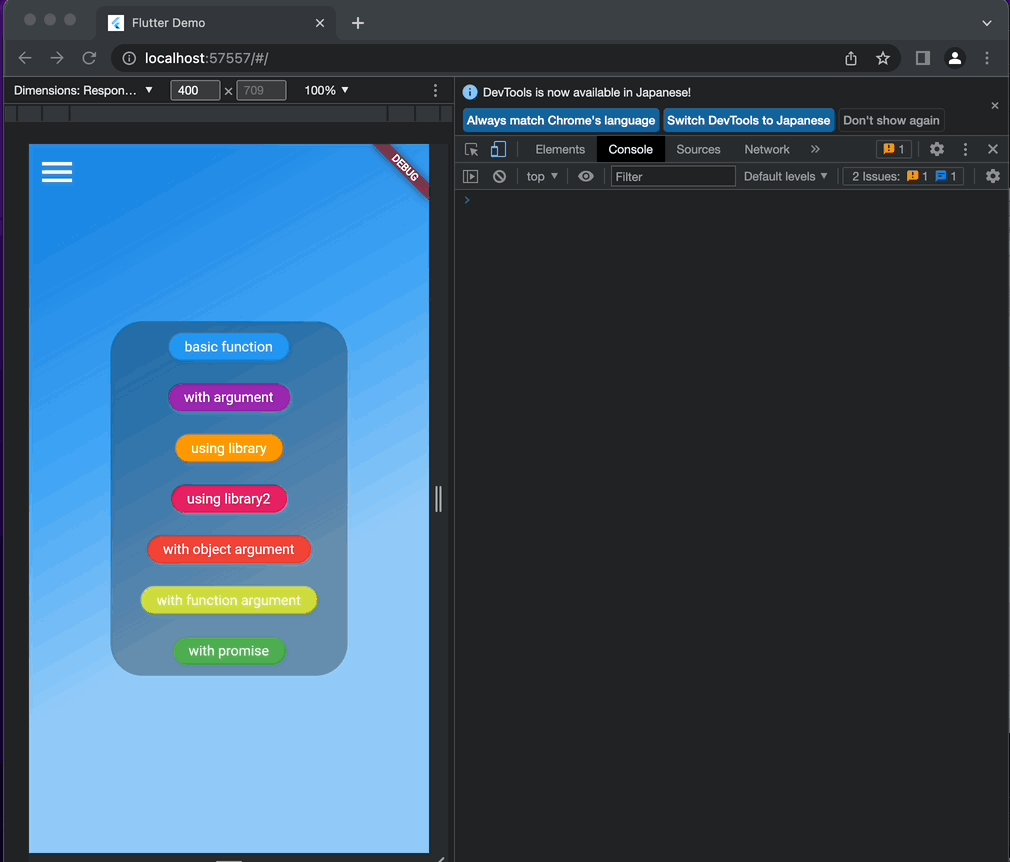
Task: Open DevTools customize menu
Action: click(965, 149)
